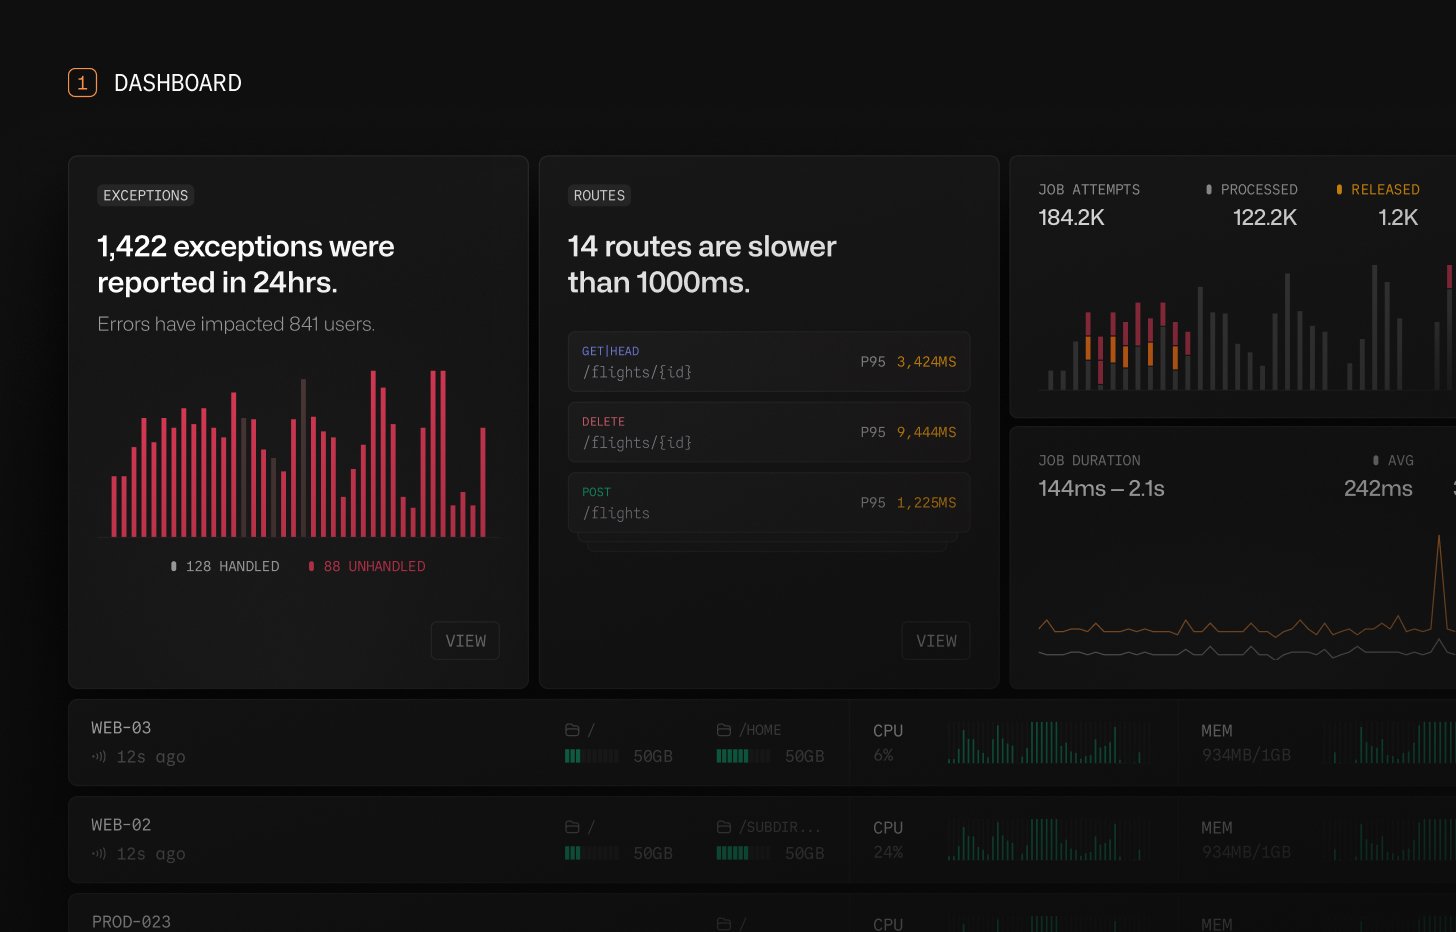Click the WEB-03 CPU usage chart
1456x932 pixels.
click(1048, 743)
